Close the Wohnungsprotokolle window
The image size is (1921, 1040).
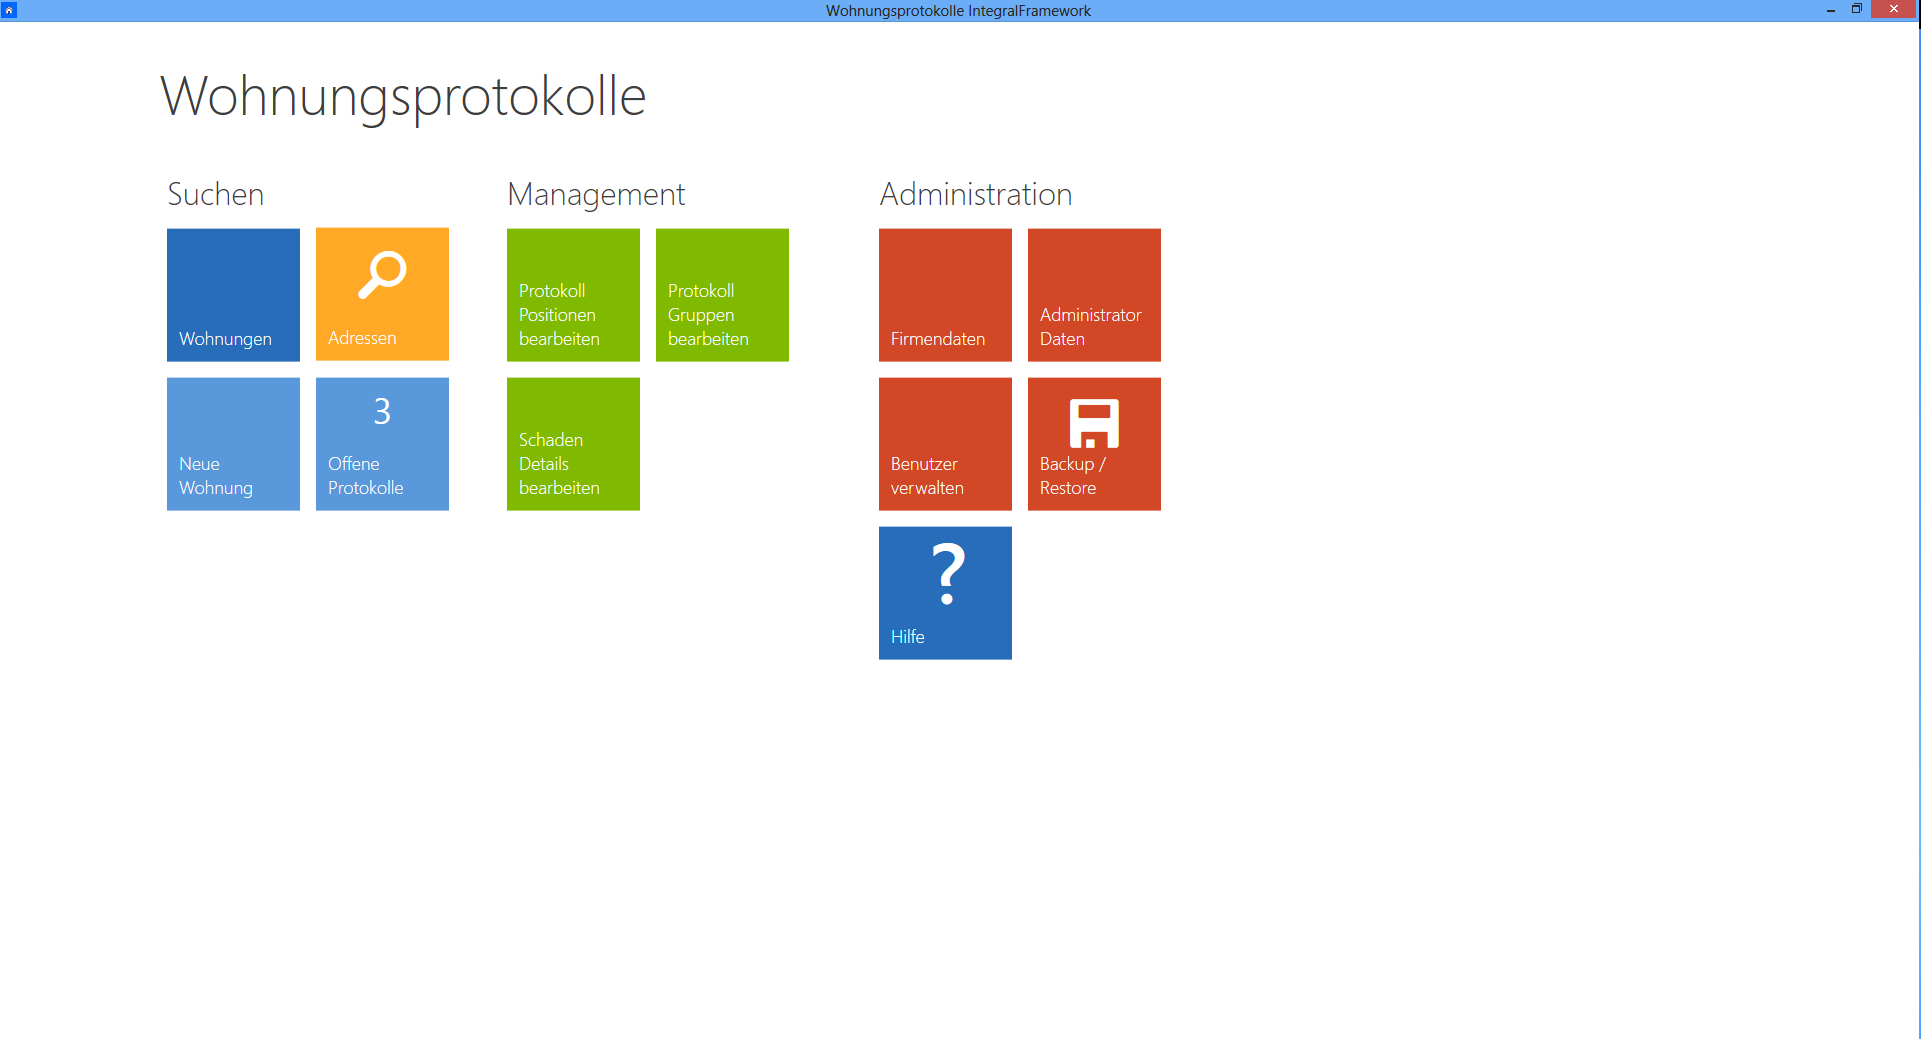pos(1893,9)
